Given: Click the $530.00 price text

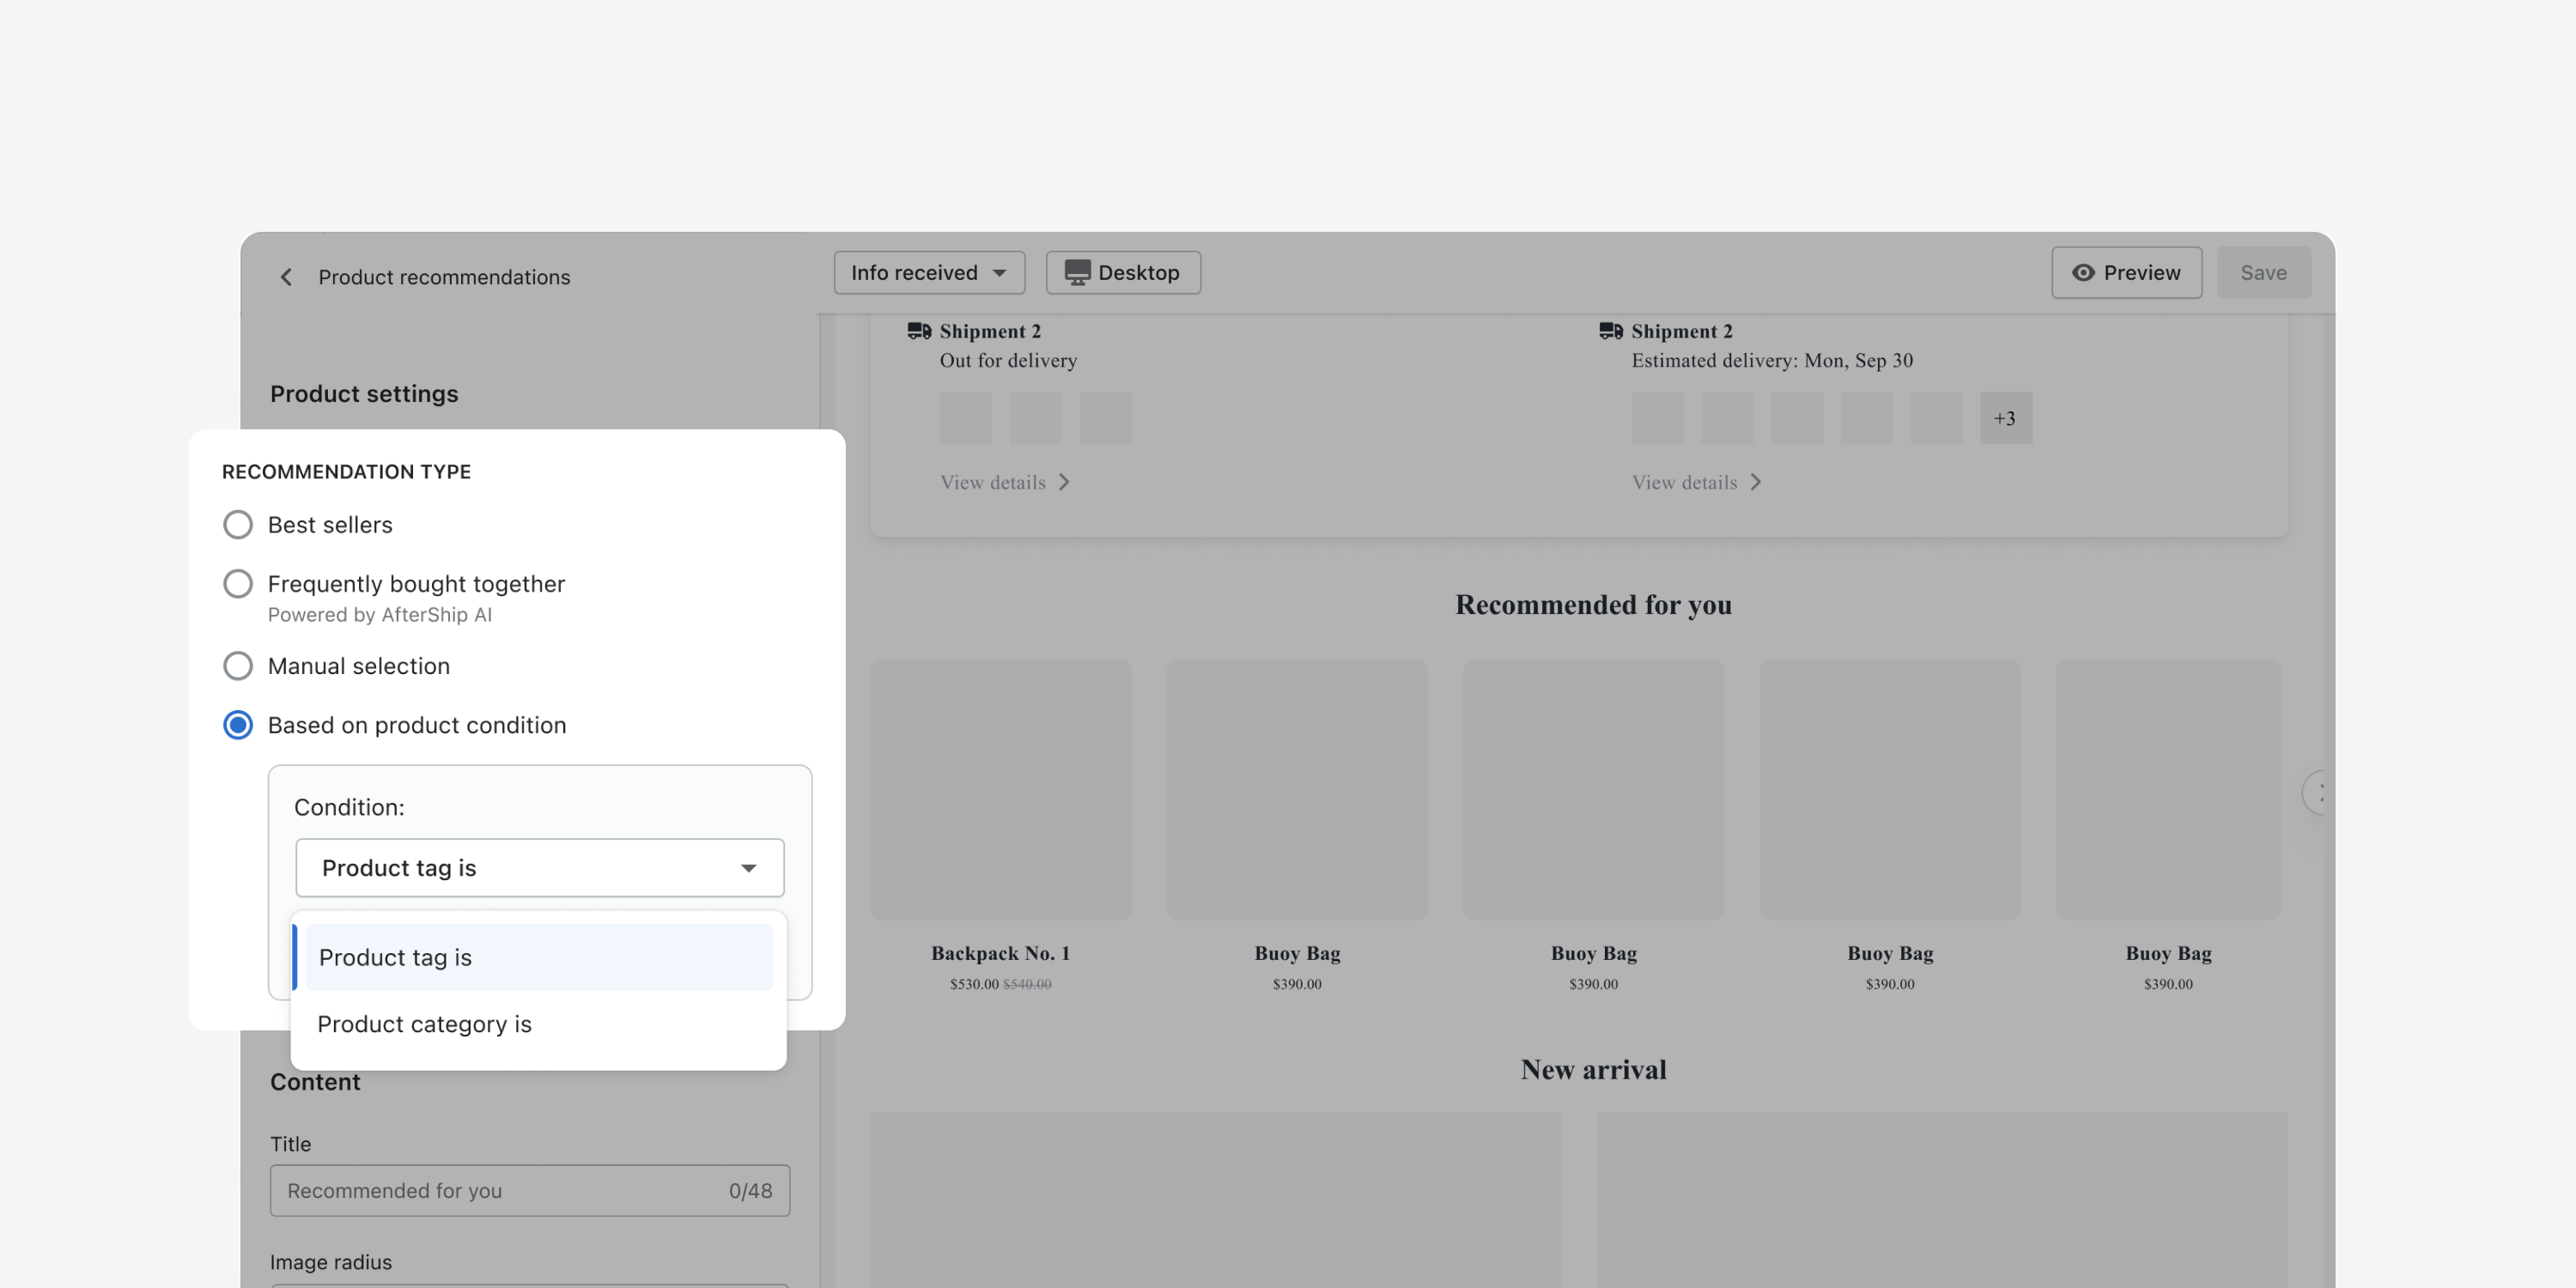Looking at the screenshot, I should click(974, 984).
